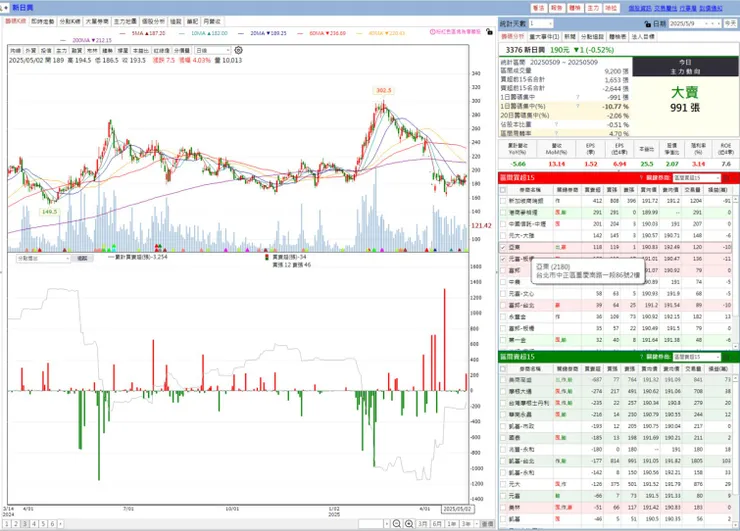The height and width of the screenshot is (531, 740).
Task: Open the 統計天數 dropdown
Action: pos(541,24)
